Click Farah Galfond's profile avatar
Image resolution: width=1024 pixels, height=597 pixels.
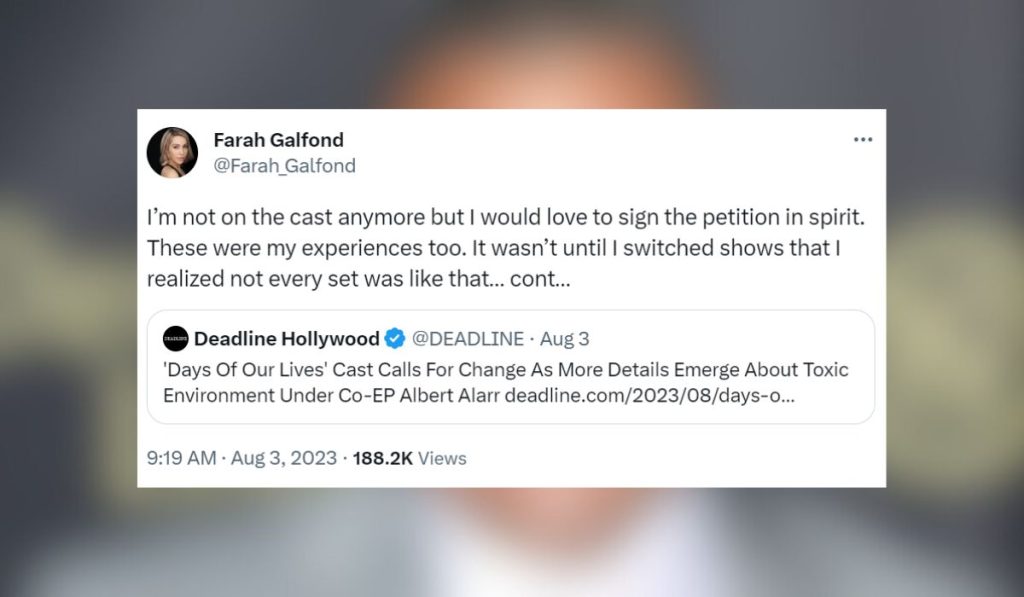click(172, 152)
